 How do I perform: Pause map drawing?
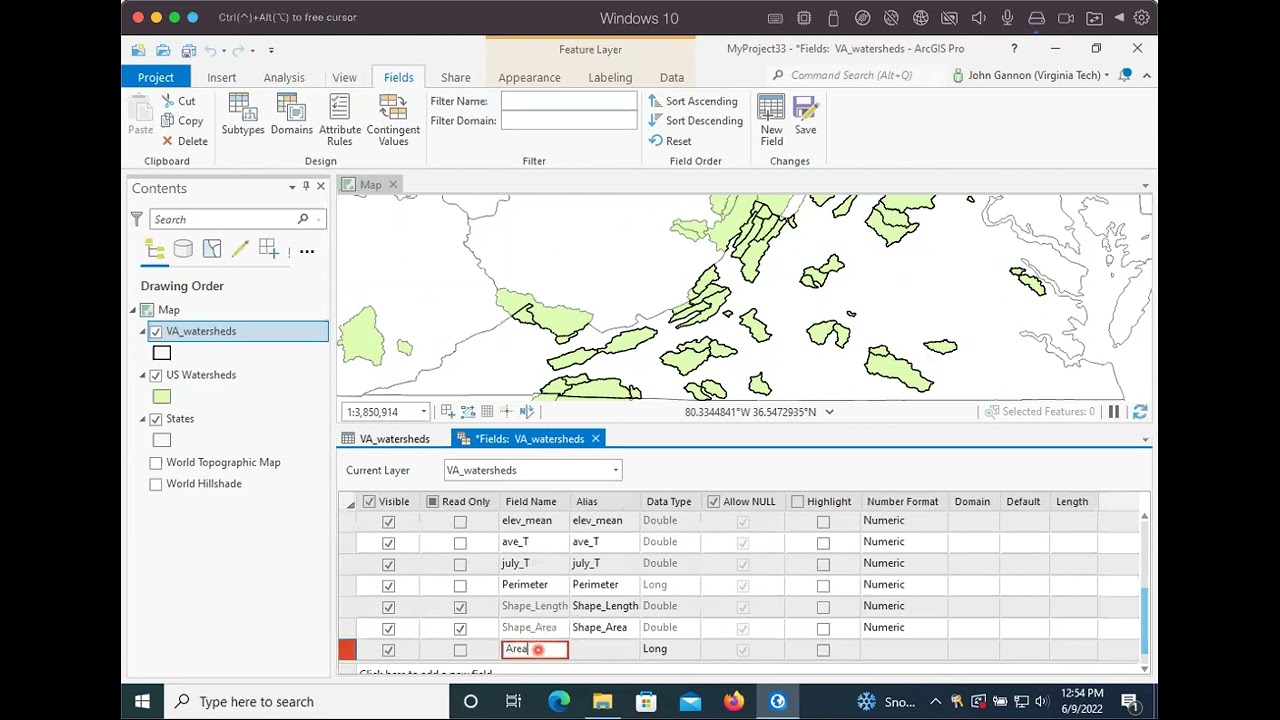click(1113, 412)
